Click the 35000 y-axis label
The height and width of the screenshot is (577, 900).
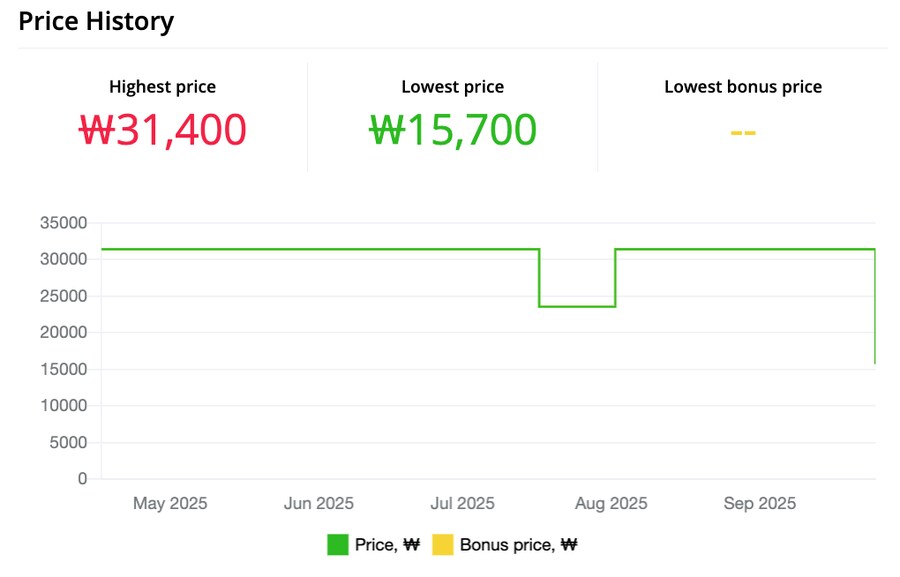pos(64,223)
